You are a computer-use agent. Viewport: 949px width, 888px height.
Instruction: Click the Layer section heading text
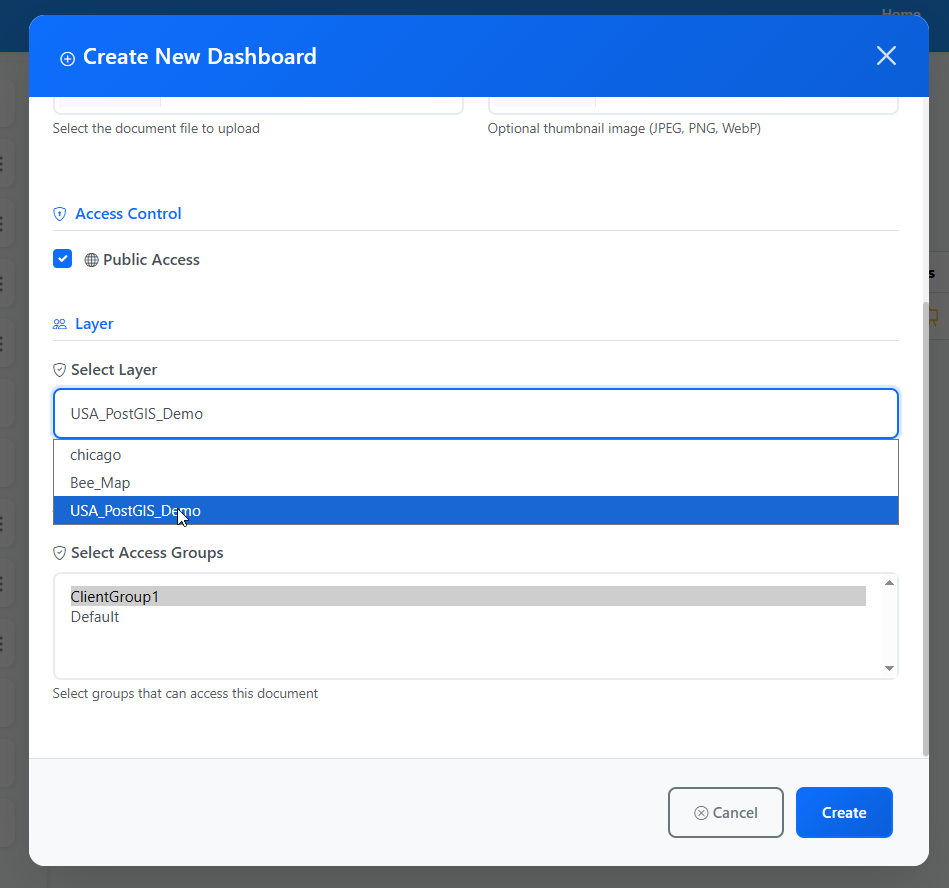[94, 324]
